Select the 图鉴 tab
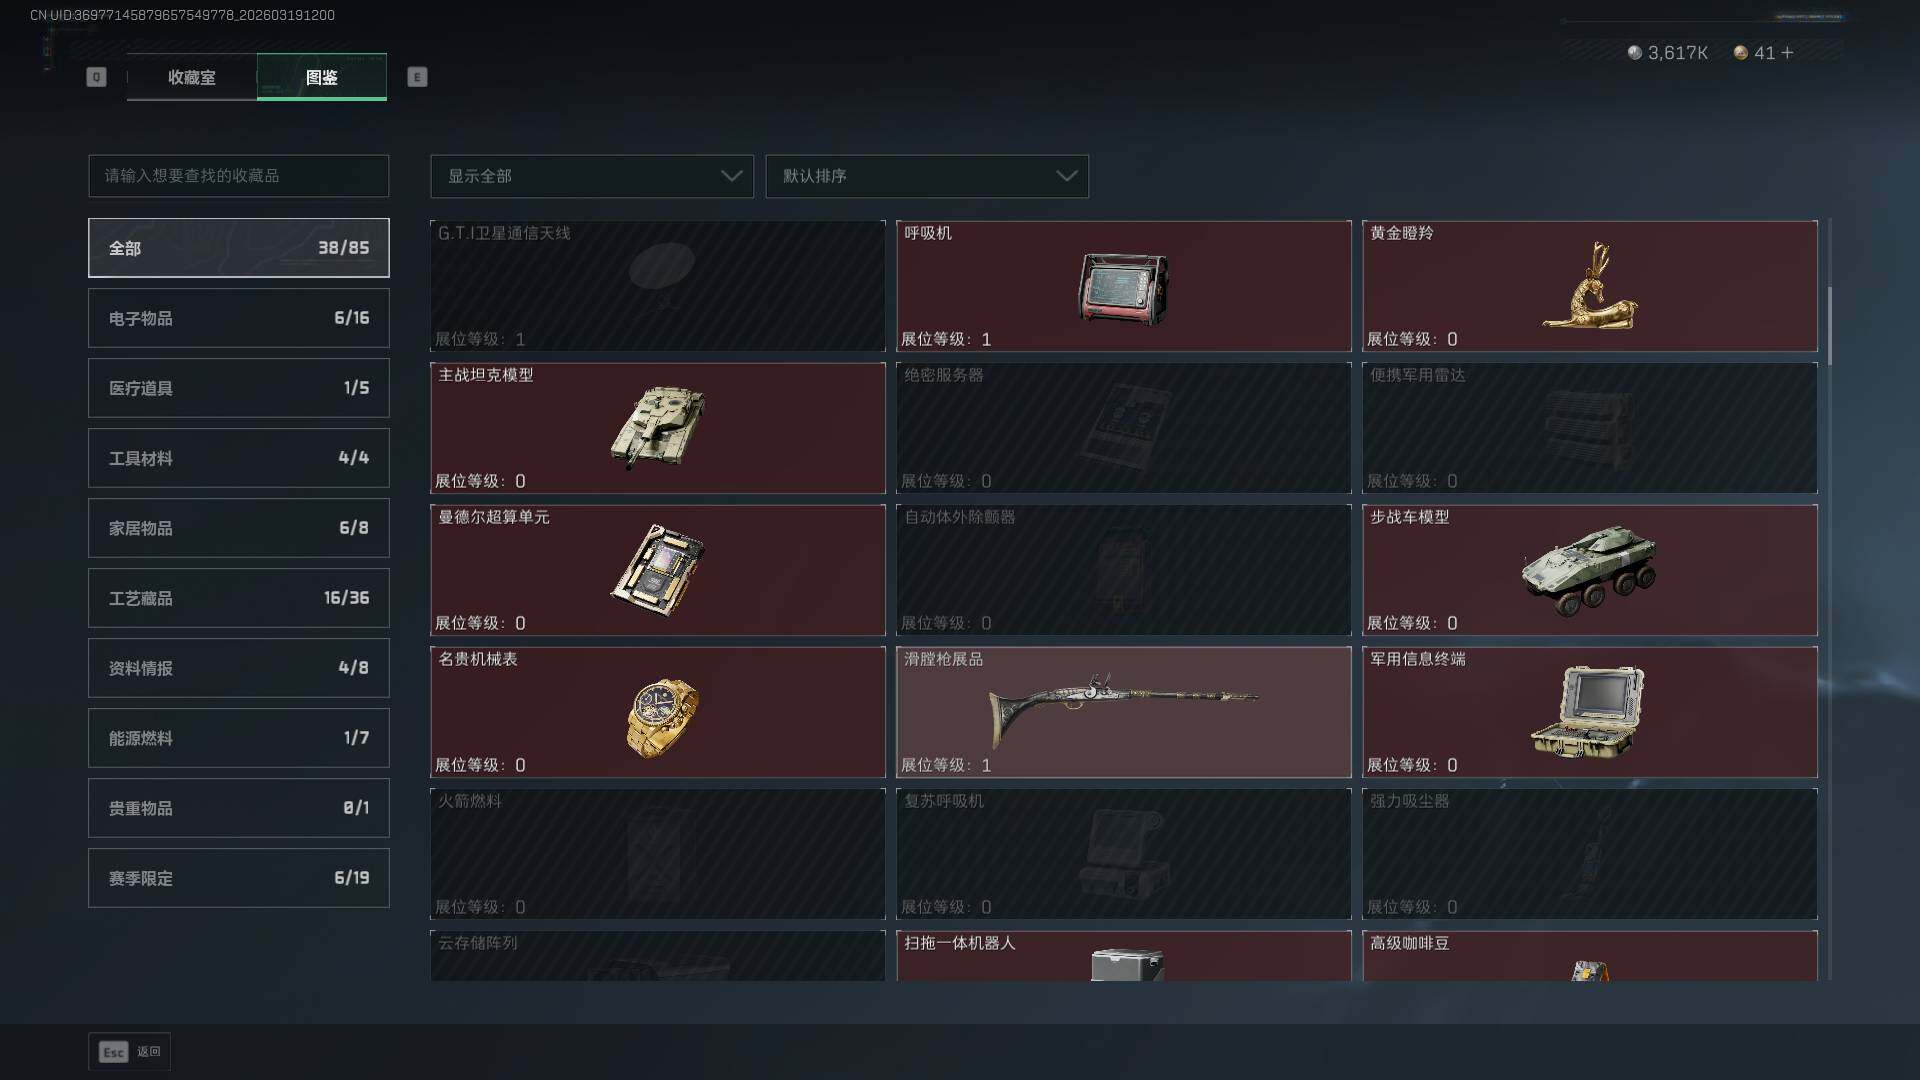Image resolution: width=1920 pixels, height=1080 pixels. [x=322, y=77]
